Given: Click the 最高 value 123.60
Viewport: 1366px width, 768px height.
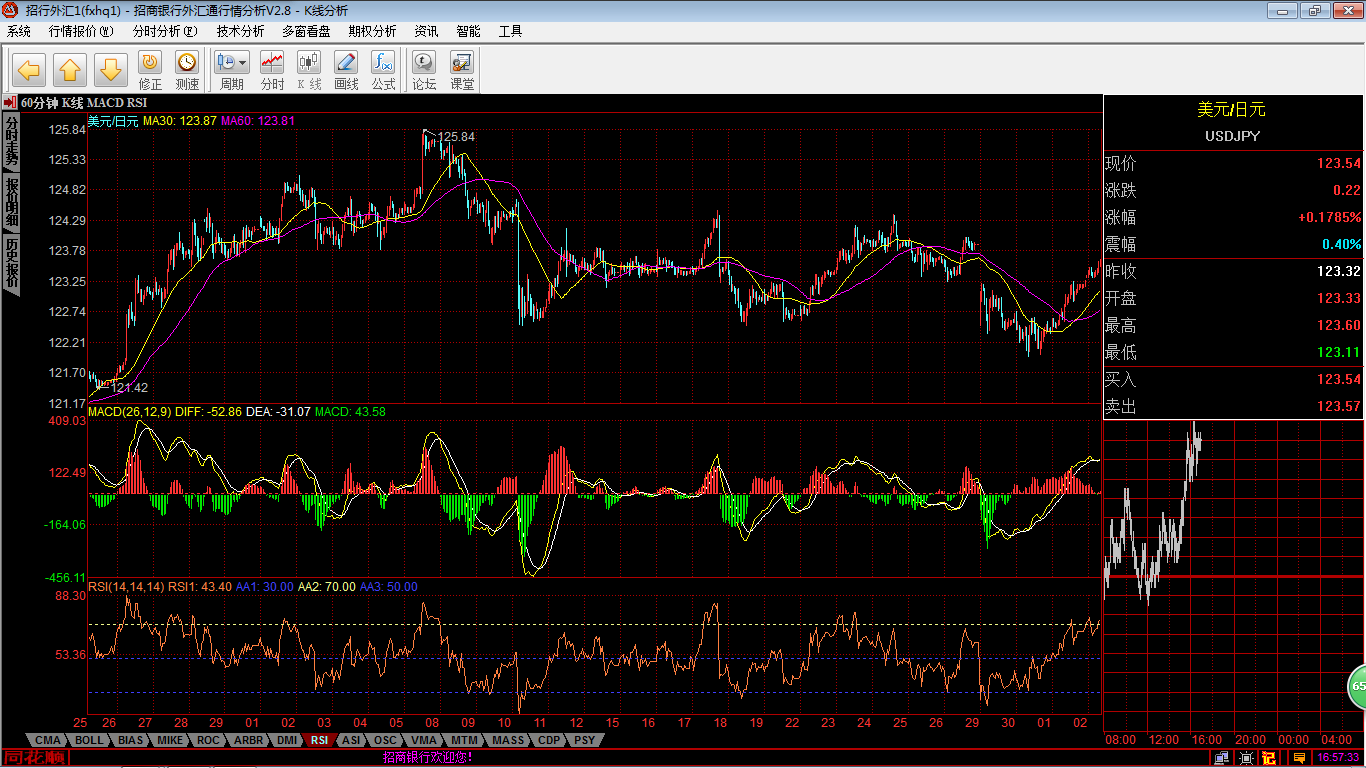Looking at the screenshot, I should [1339, 325].
